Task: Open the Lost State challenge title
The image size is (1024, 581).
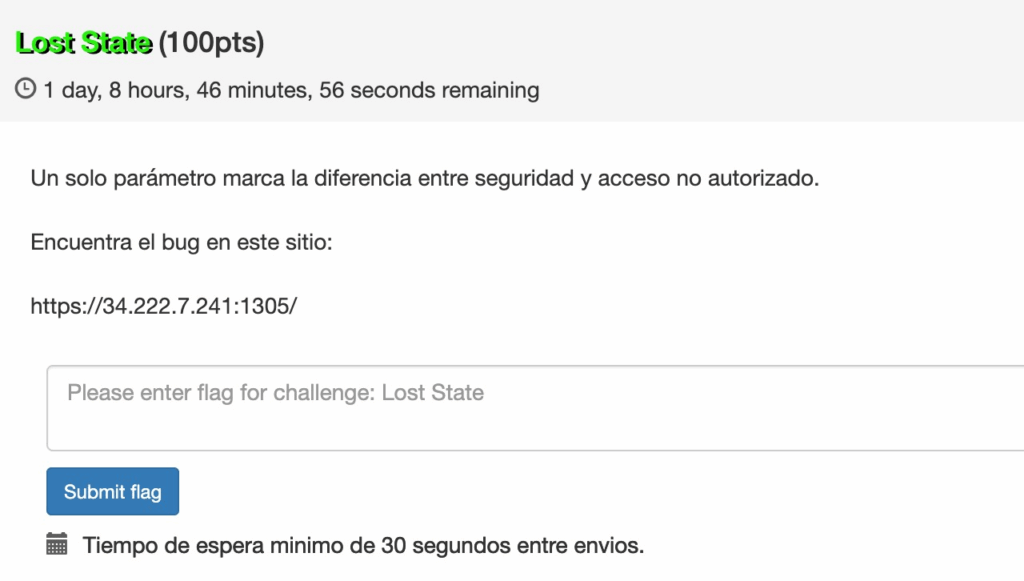Action: [84, 43]
